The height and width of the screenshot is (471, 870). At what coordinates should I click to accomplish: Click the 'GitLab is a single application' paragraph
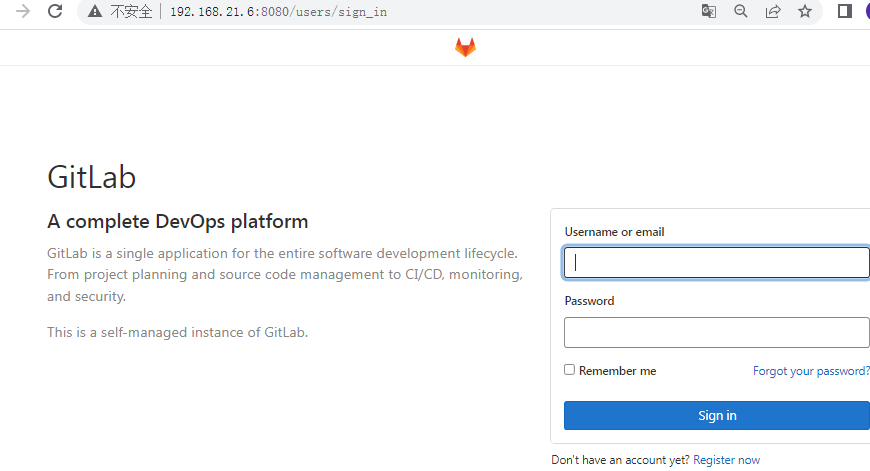click(285, 275)
